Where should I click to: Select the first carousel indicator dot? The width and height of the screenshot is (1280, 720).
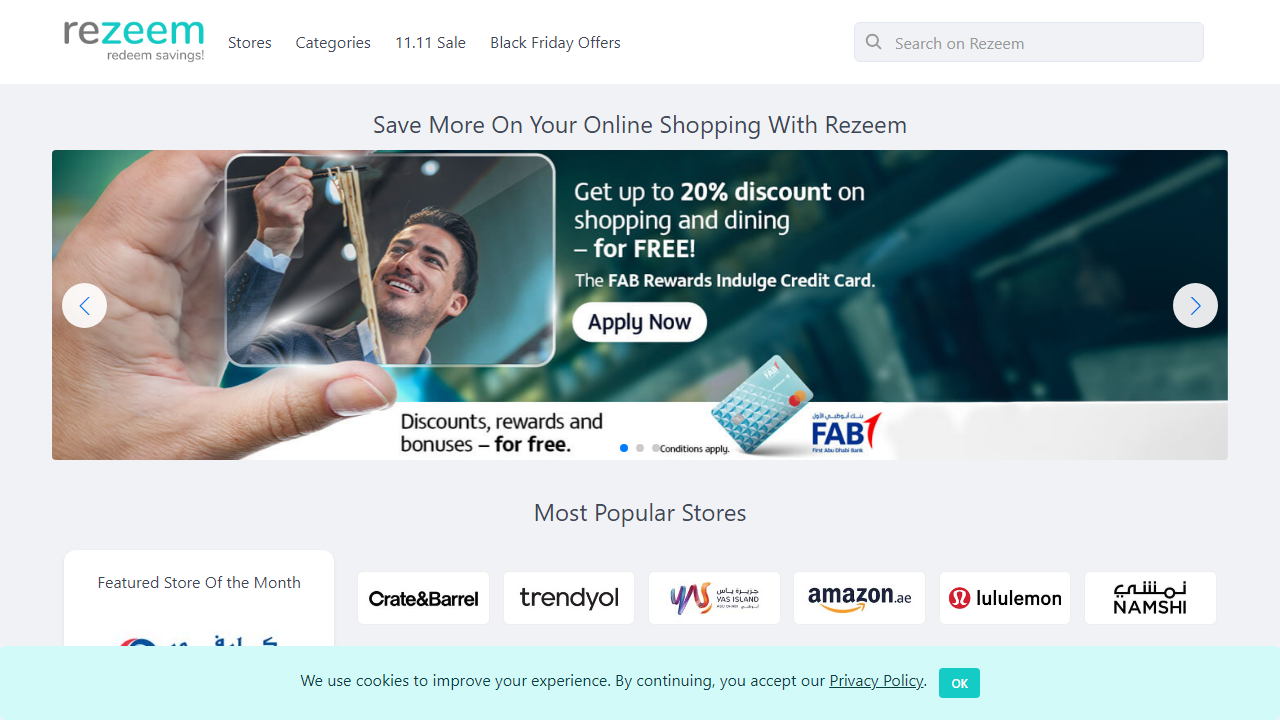[624, 448]
